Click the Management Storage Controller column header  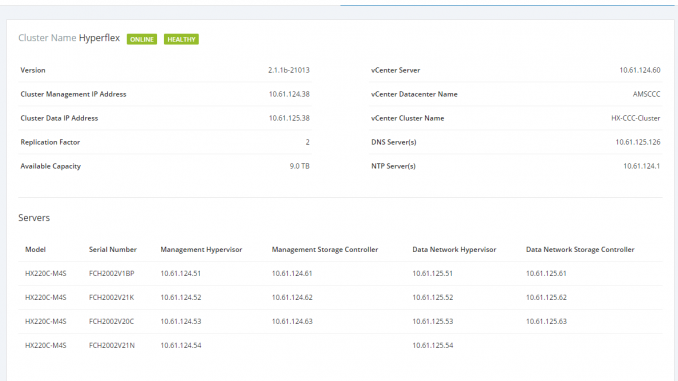click(325, 250)
